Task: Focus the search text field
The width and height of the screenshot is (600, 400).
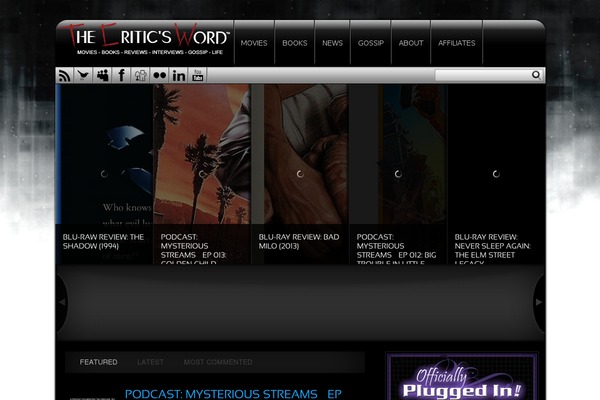Action: [x=483, y=75]
